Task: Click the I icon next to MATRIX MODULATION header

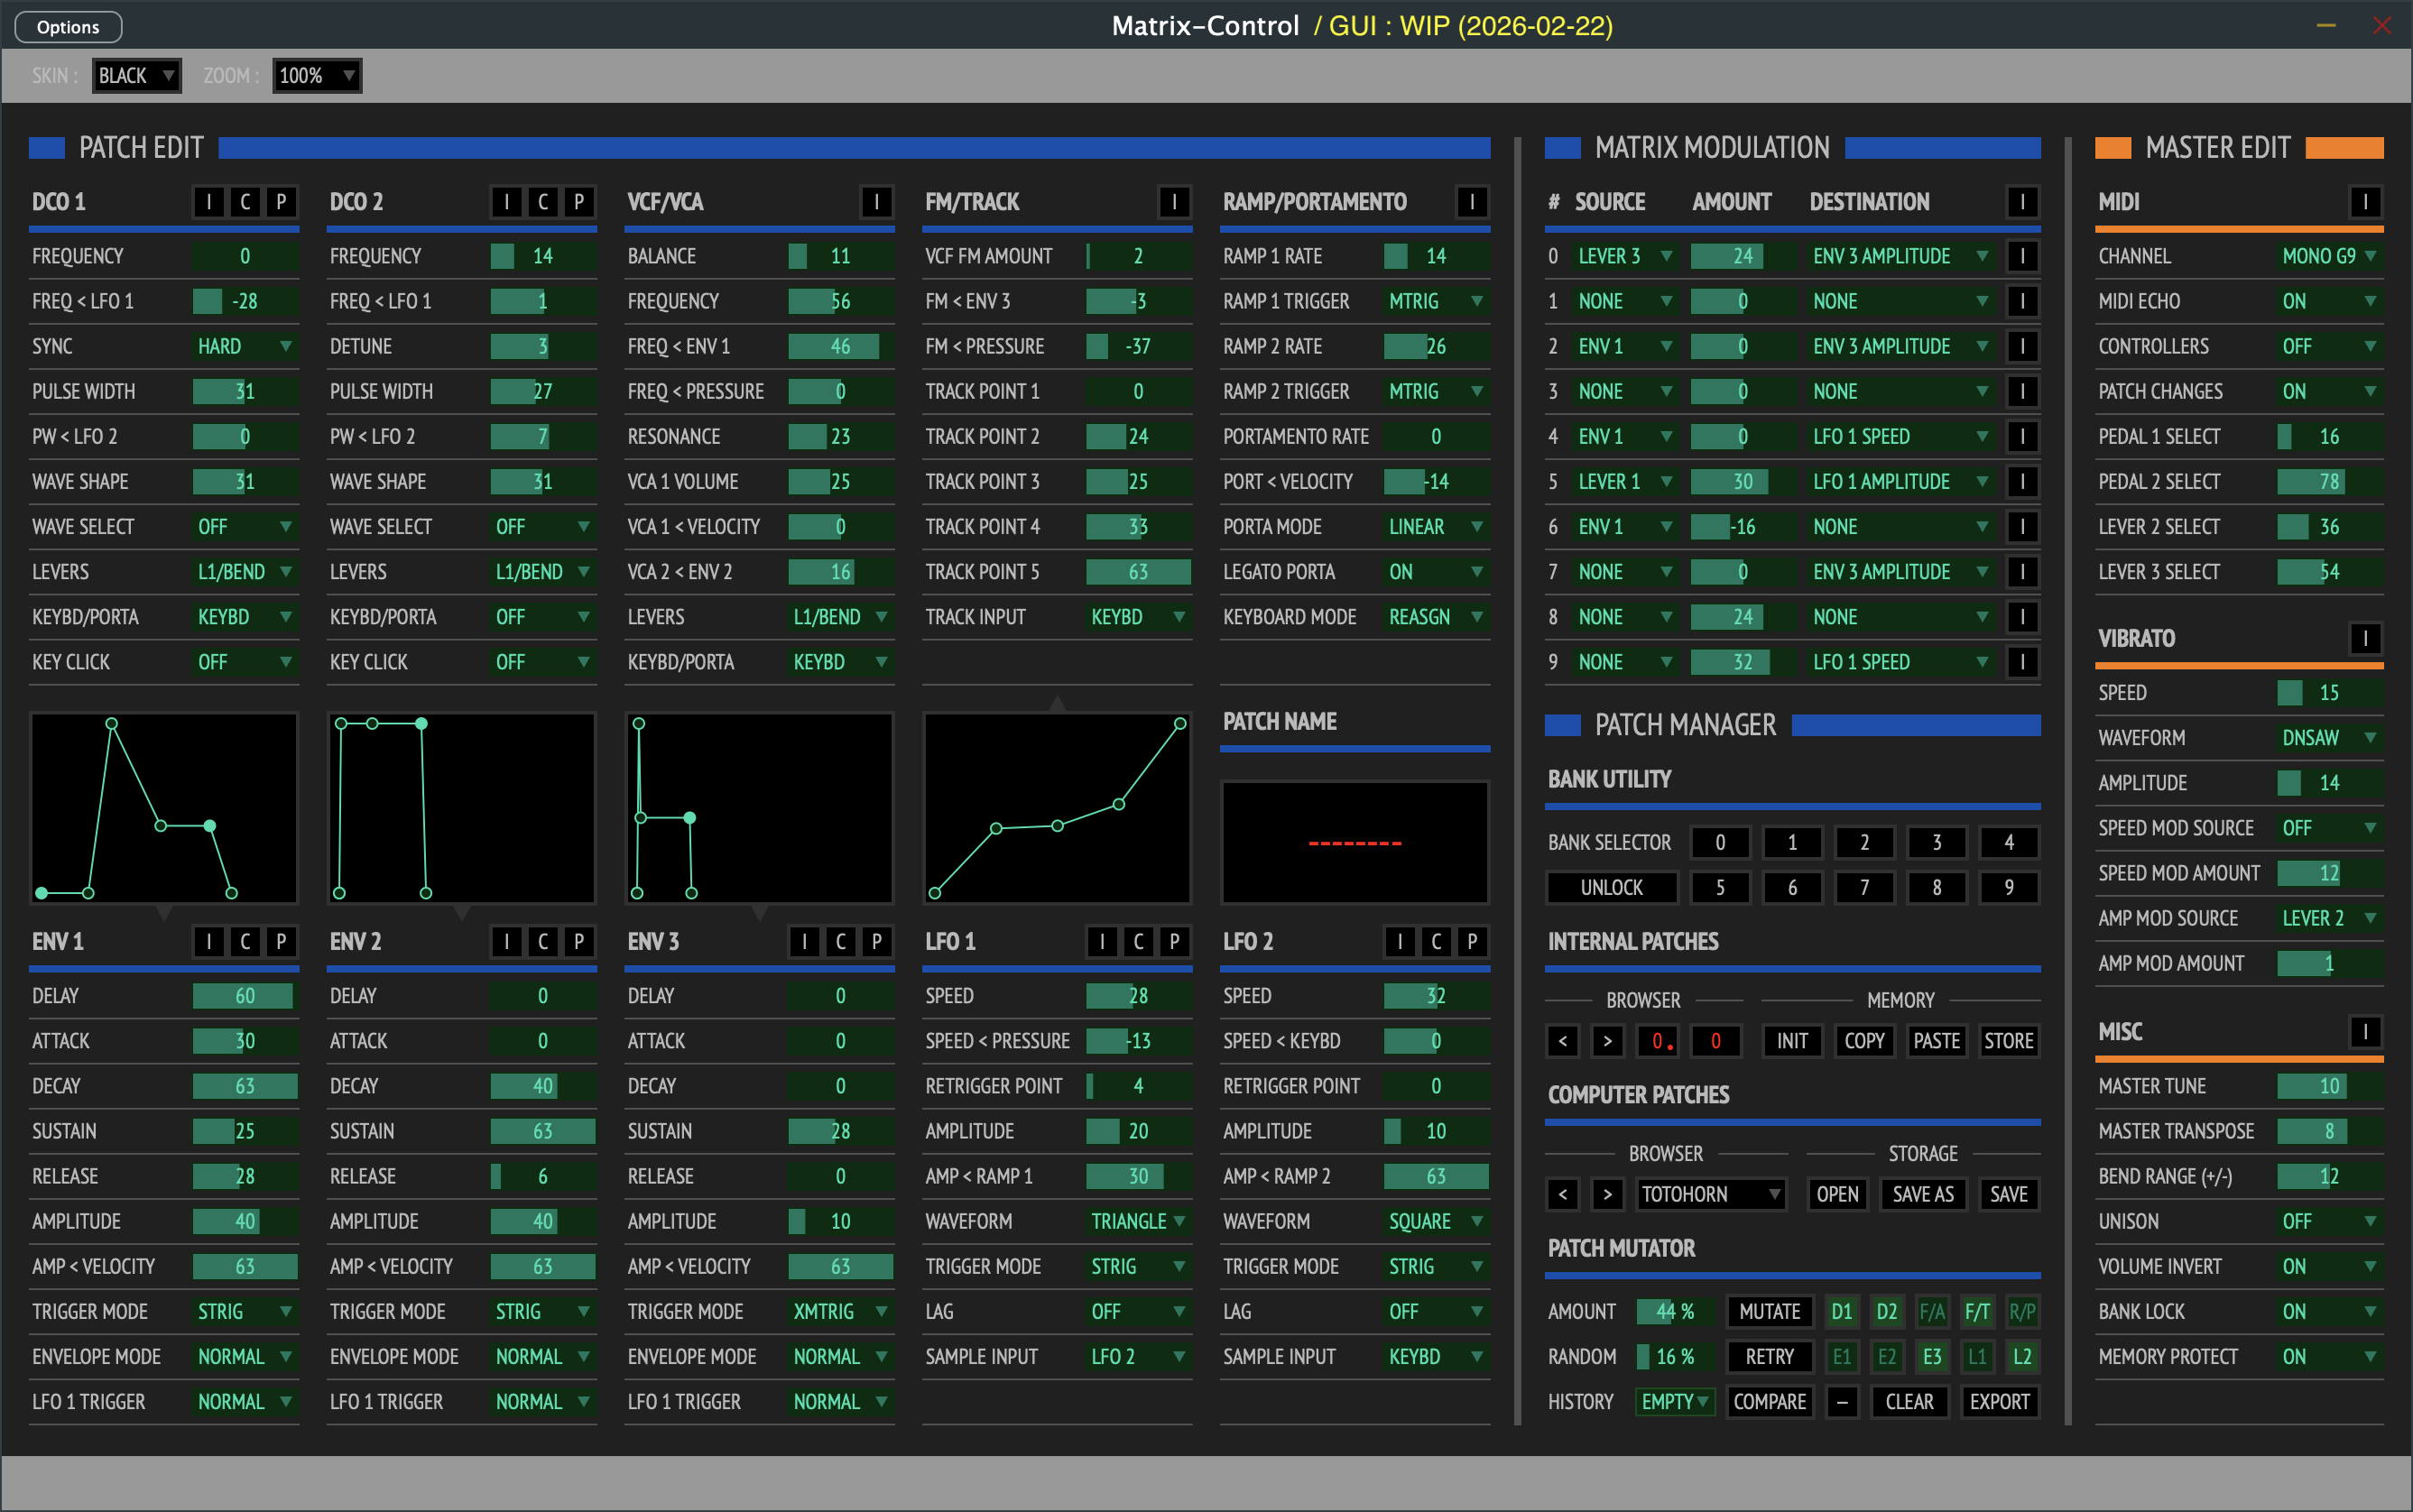Action: [x=2024, y=201]
